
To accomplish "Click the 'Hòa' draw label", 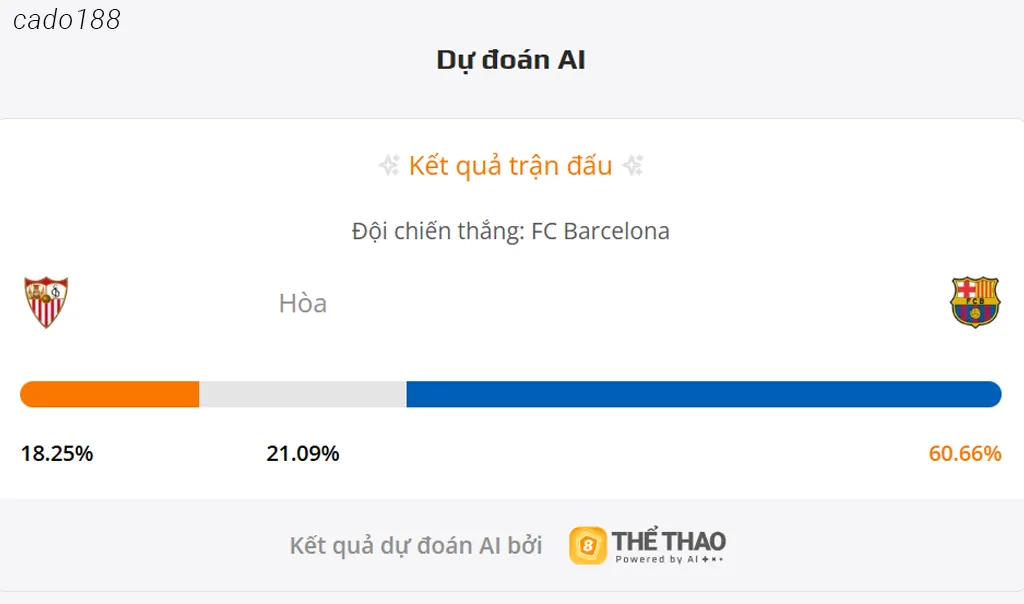I will click(303, 303).
